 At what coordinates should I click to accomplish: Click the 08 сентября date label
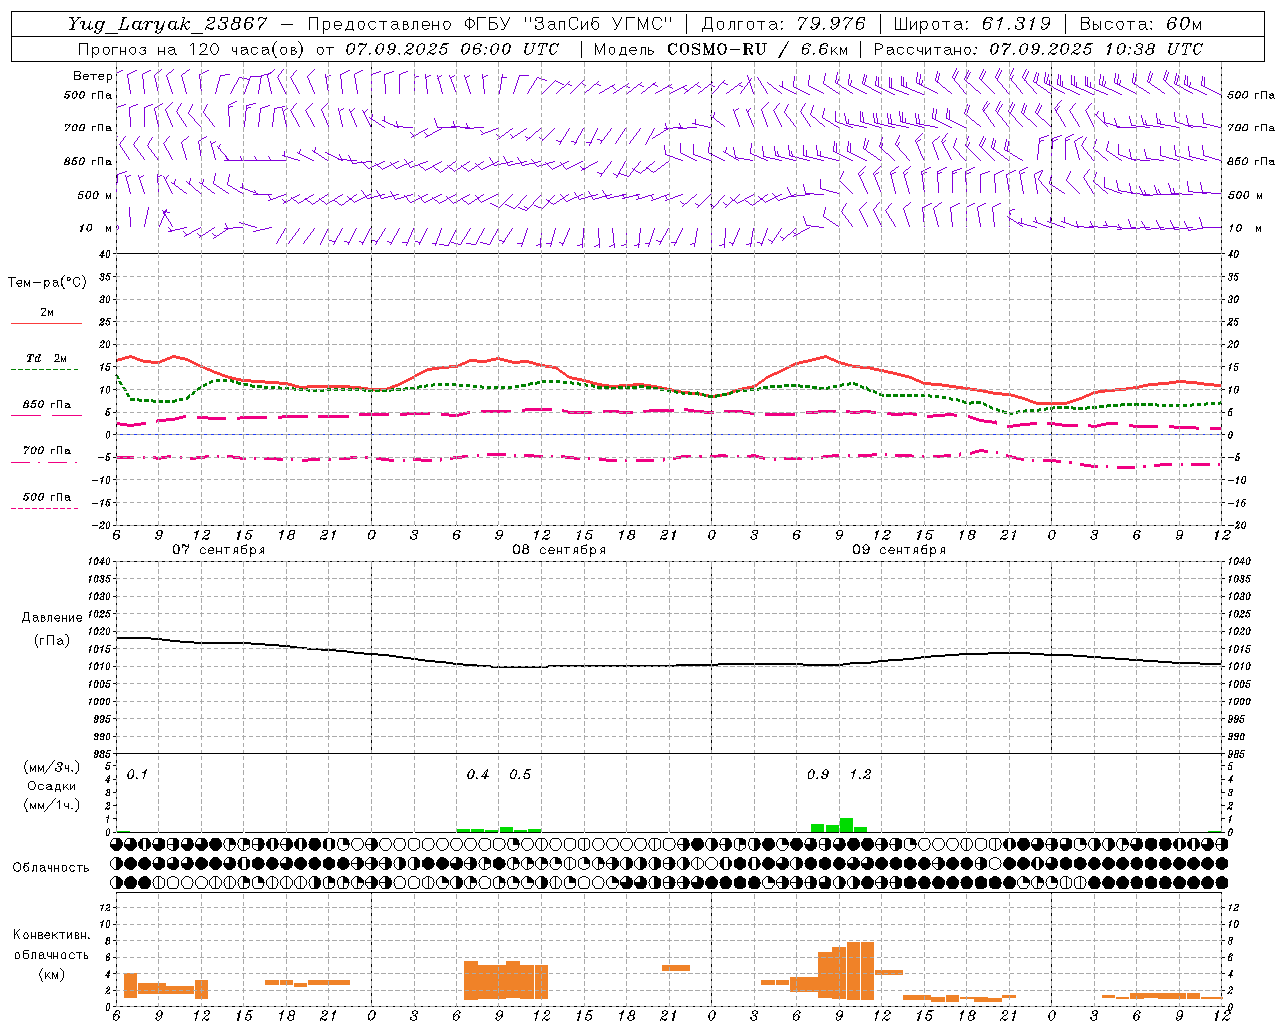[559, 550]
